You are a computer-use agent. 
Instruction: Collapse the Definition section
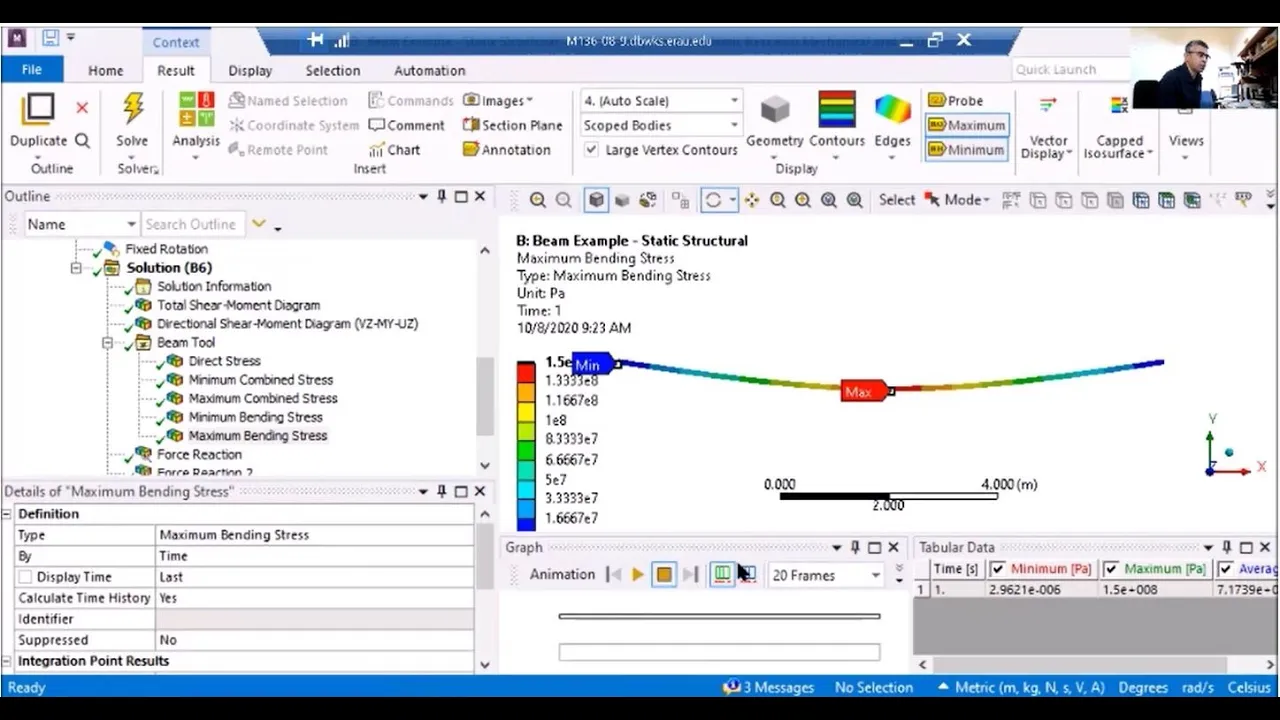pos(7,514)
